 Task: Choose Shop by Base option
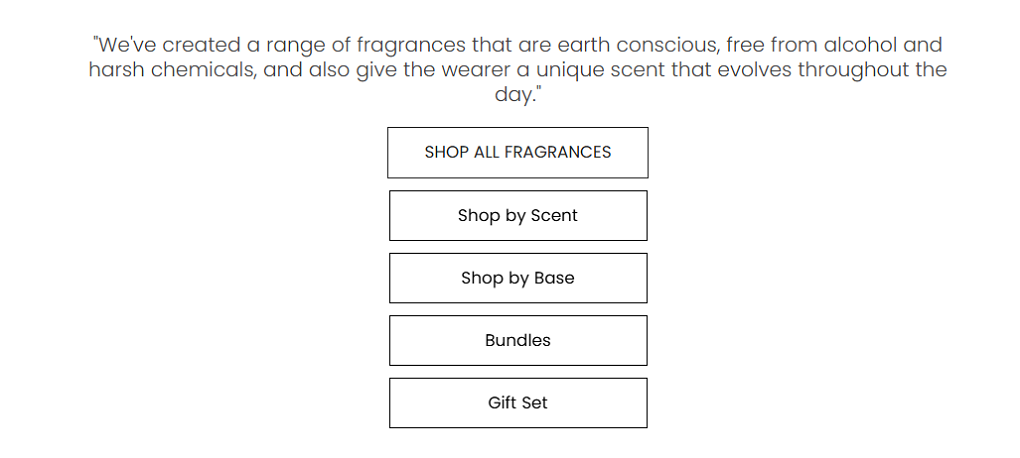pyautogui.click(x=518, y=278)
